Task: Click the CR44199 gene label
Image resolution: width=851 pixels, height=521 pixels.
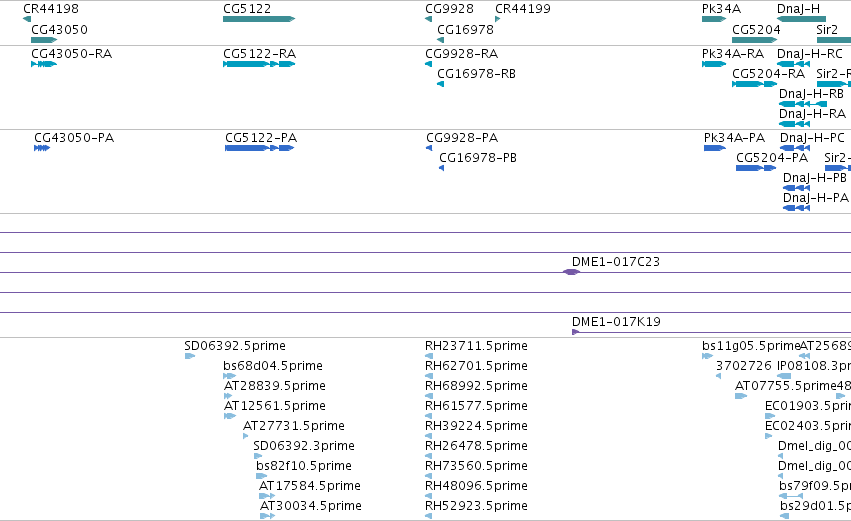Action: point(523,9)
